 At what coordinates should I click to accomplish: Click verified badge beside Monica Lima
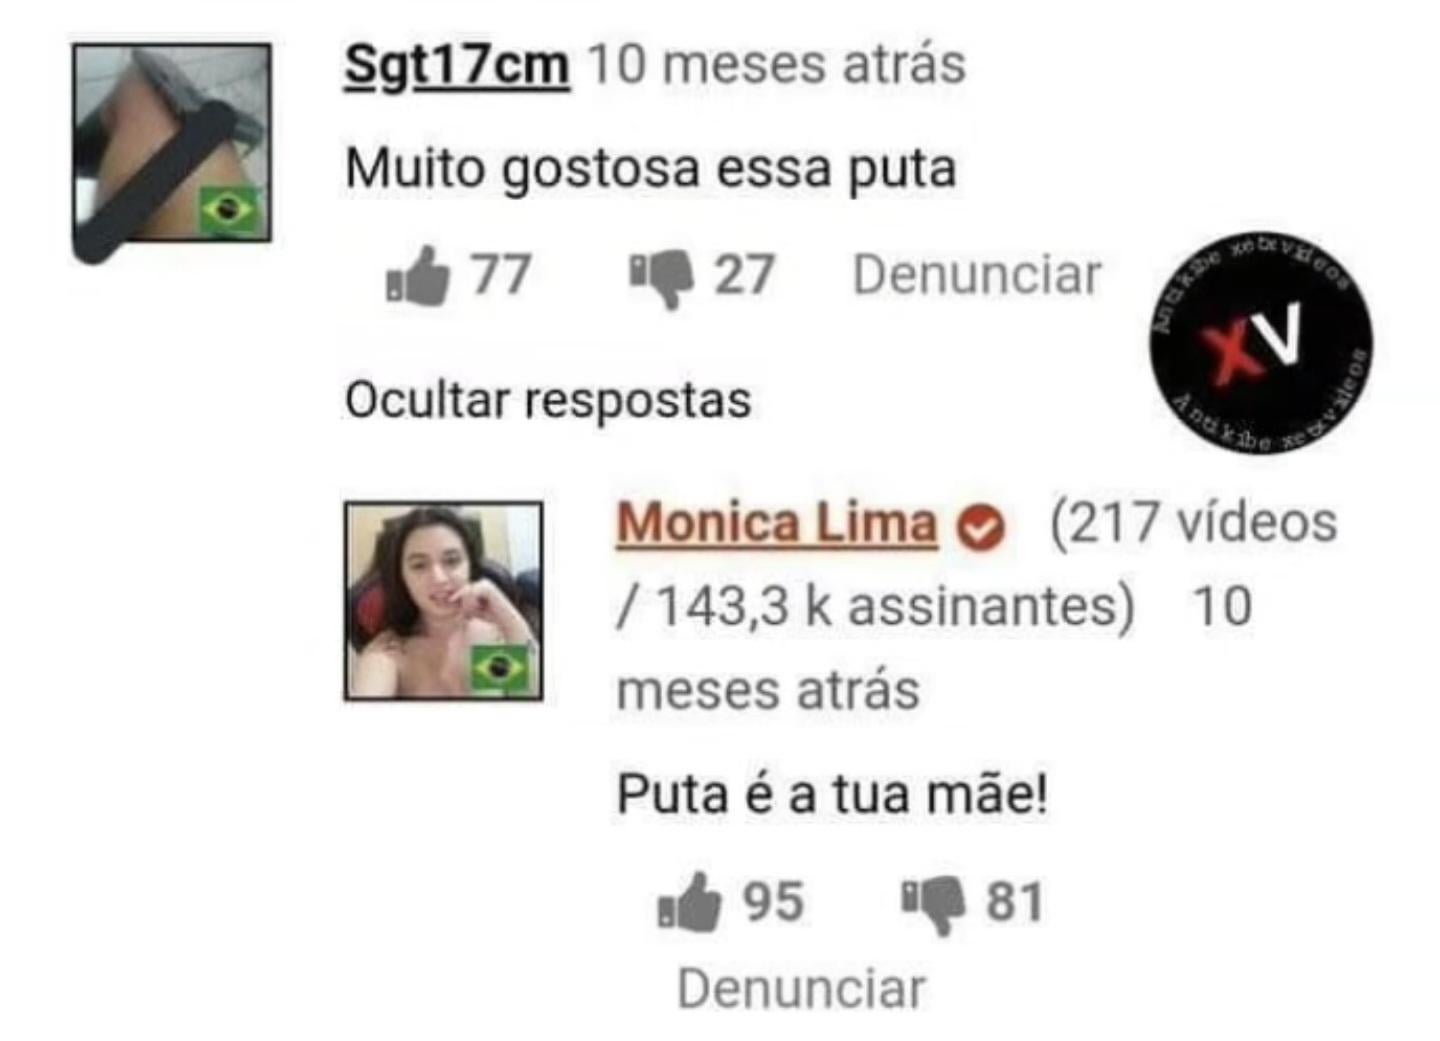click(981, 527)
